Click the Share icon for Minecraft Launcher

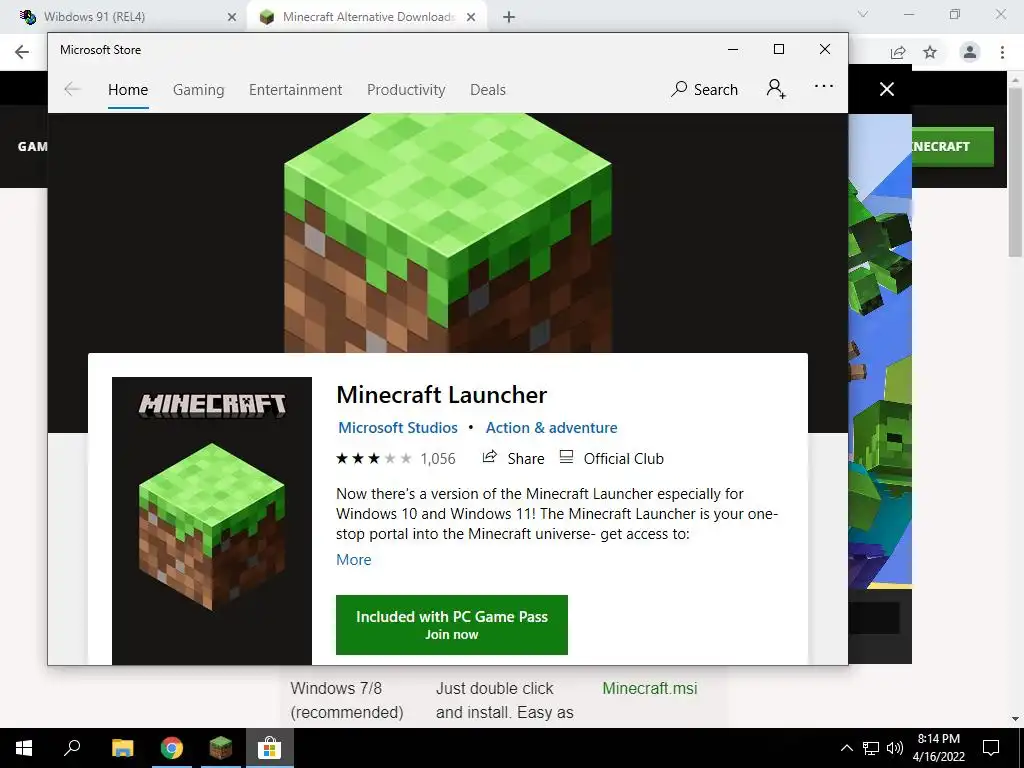tap(513, 458)
